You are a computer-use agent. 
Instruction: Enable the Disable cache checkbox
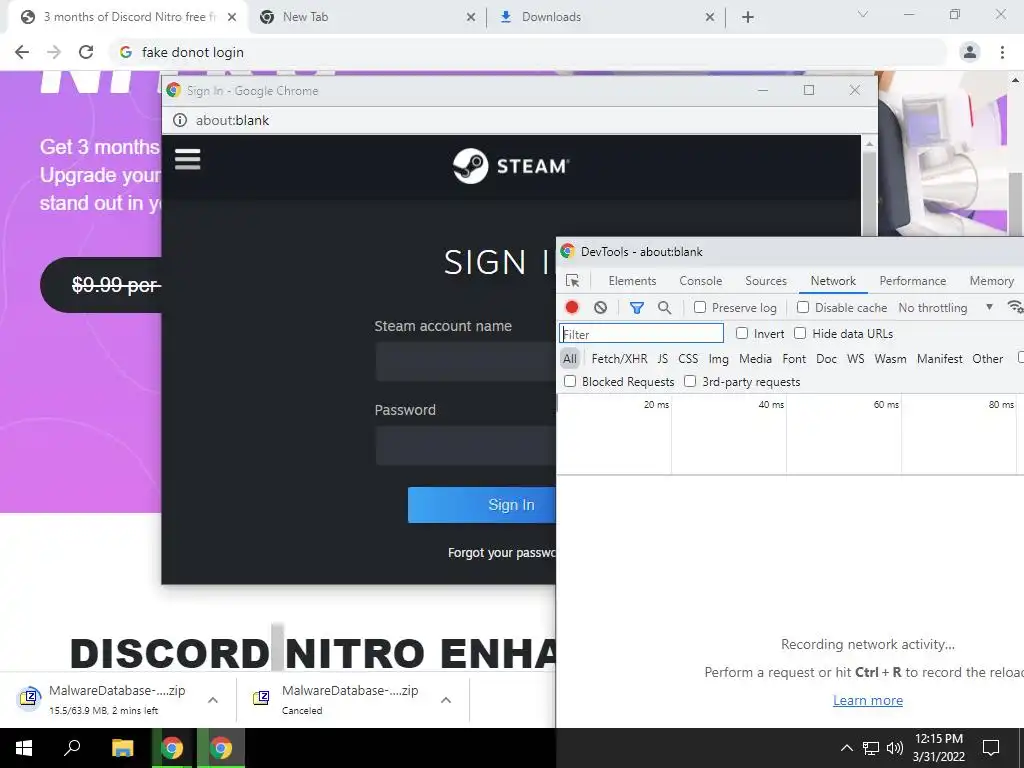(803, 307)
